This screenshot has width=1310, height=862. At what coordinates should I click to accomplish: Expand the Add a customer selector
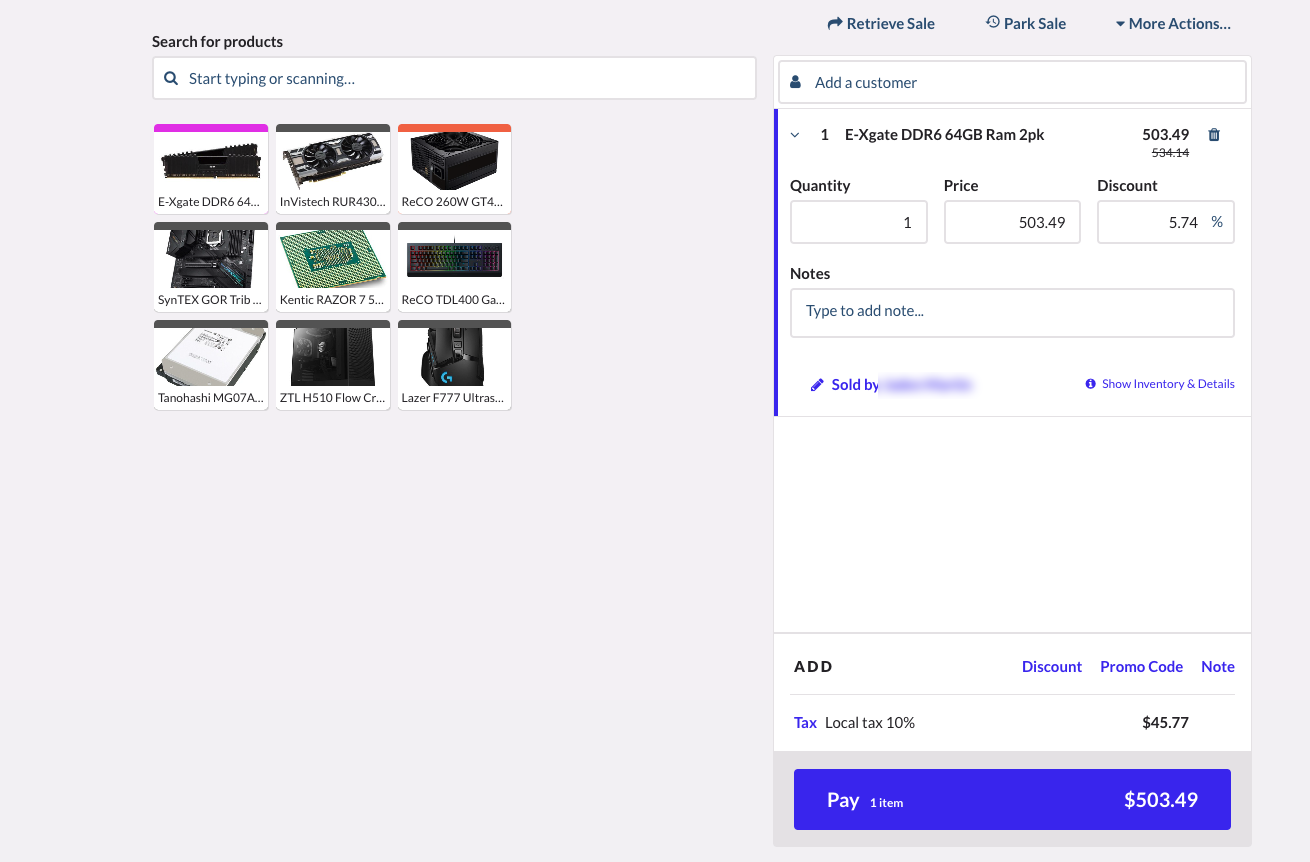click(1012, 81)
